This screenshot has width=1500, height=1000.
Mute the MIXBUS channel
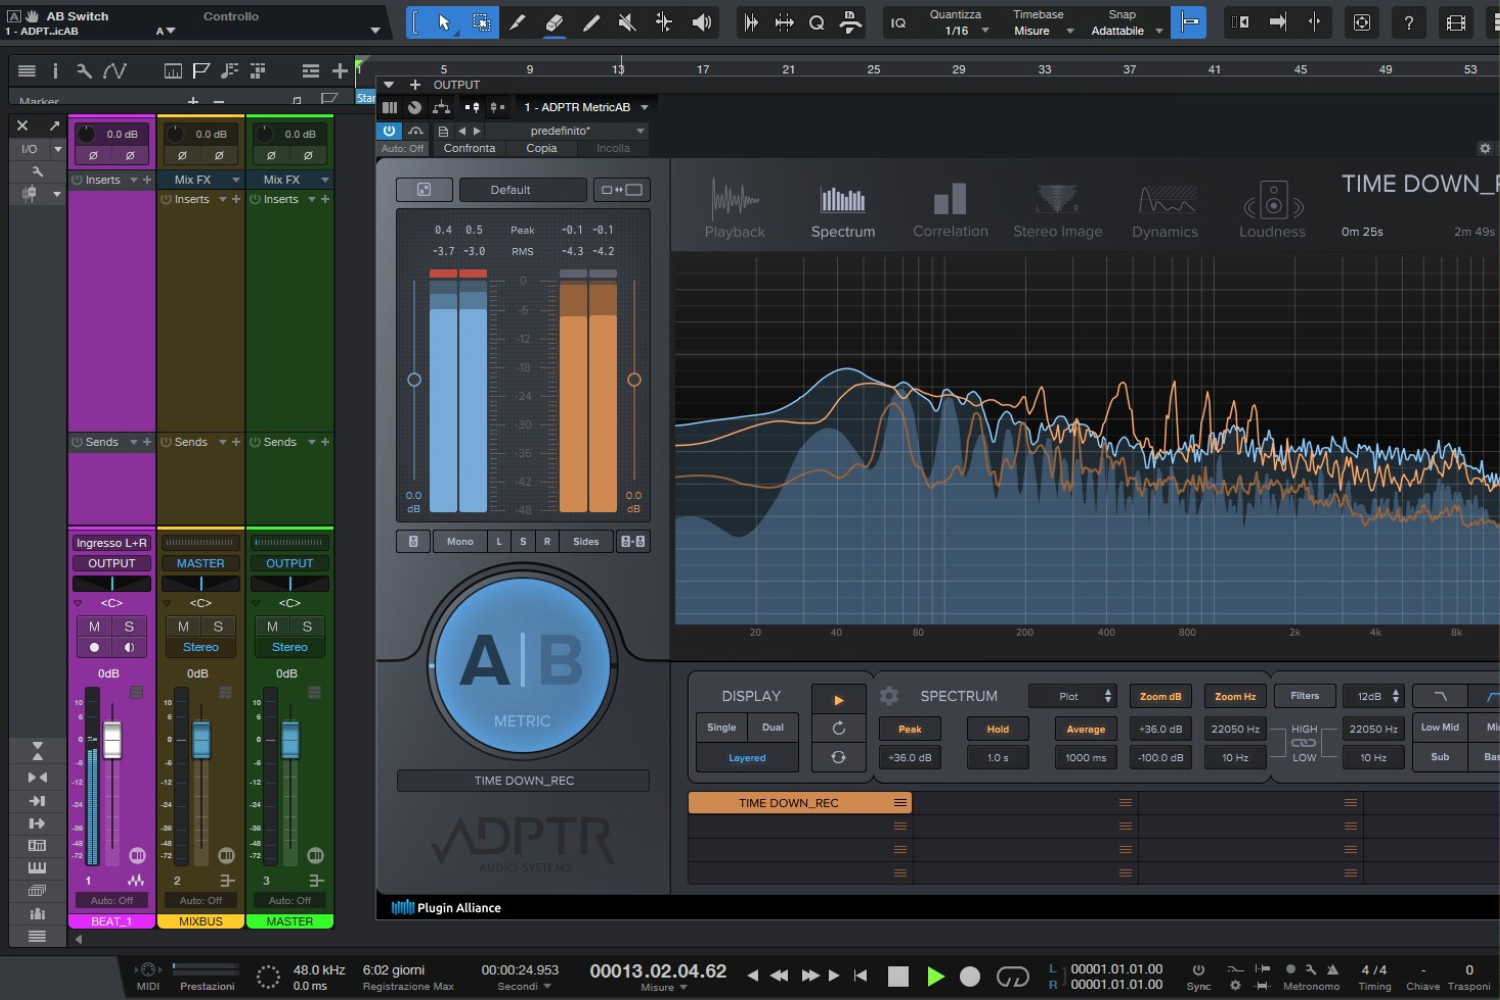click(x=183, y=626)
